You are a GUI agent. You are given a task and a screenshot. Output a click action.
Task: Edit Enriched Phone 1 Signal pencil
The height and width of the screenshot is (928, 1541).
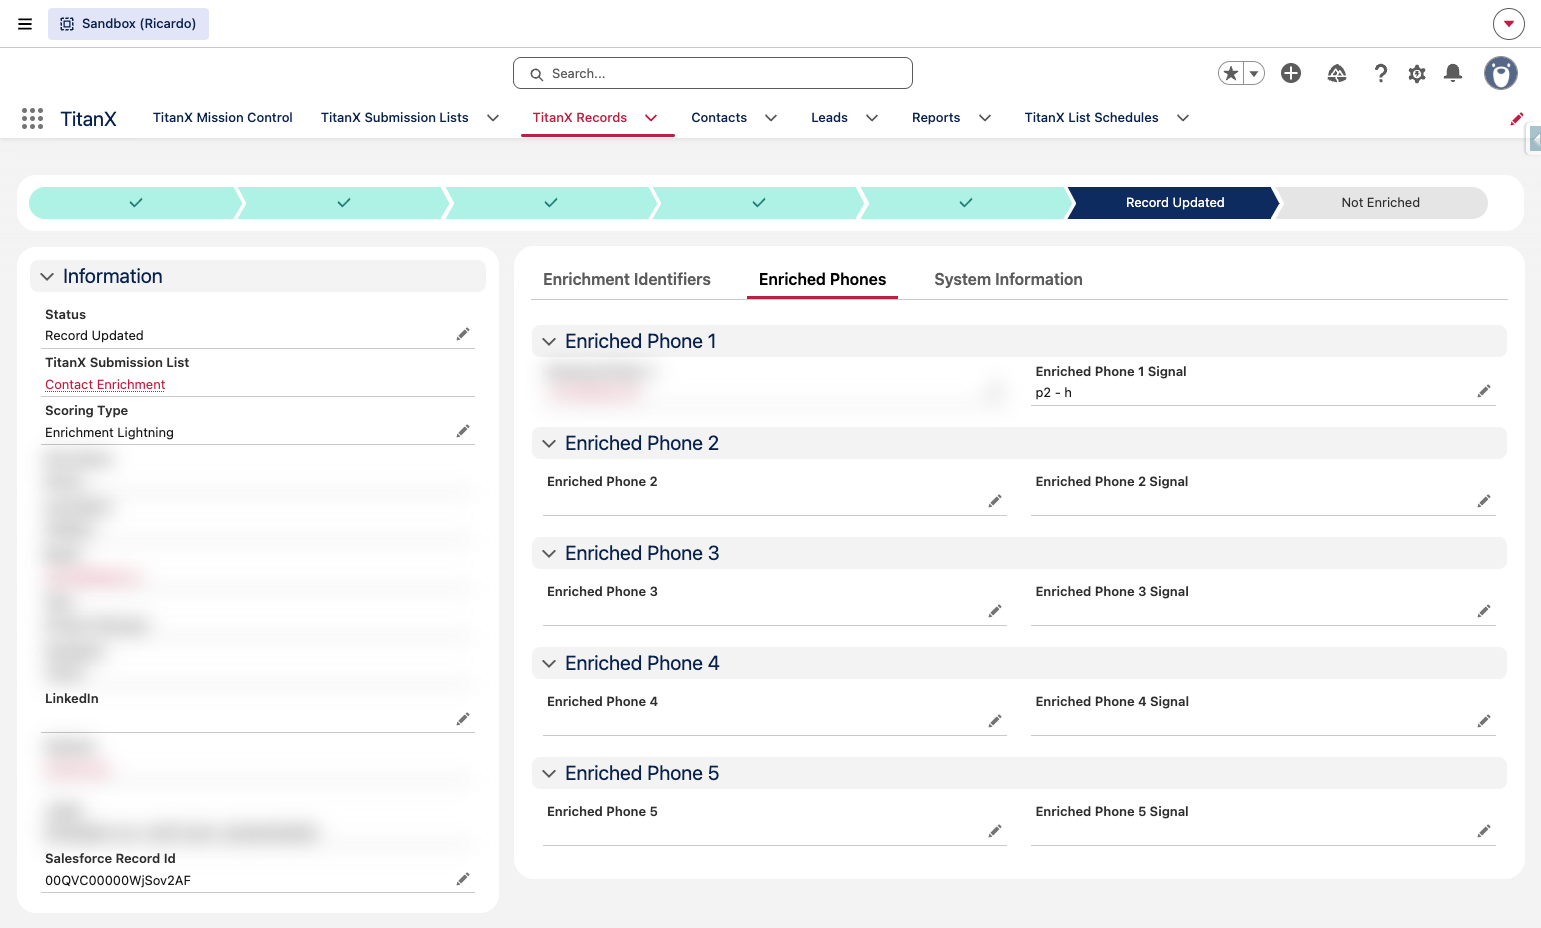point(1484,391)
